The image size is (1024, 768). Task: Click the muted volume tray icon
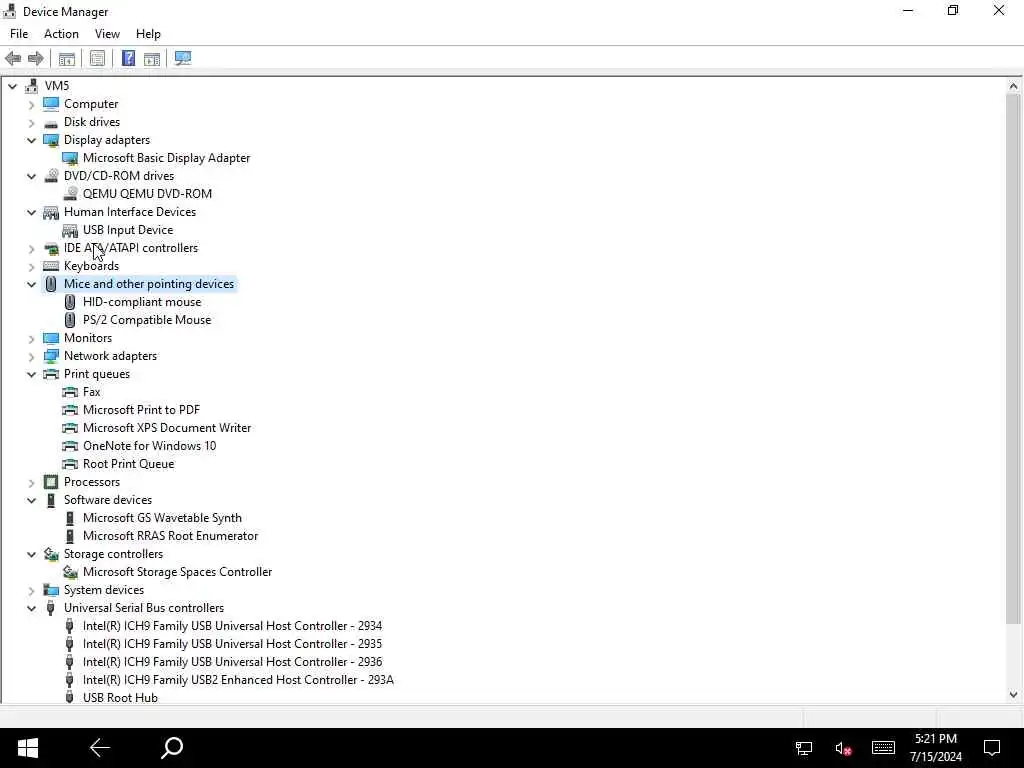point(842,748)
